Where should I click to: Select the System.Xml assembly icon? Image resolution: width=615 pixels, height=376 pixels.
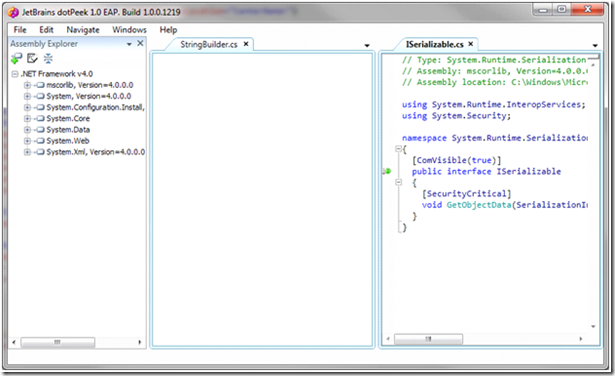(40, 152)
